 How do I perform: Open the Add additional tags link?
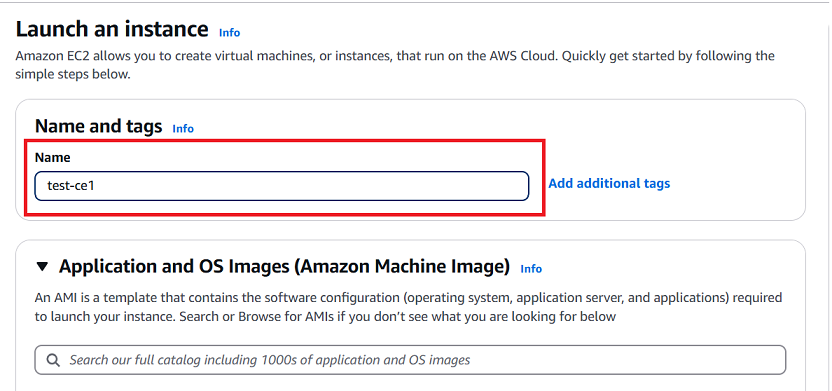(609, 184)
